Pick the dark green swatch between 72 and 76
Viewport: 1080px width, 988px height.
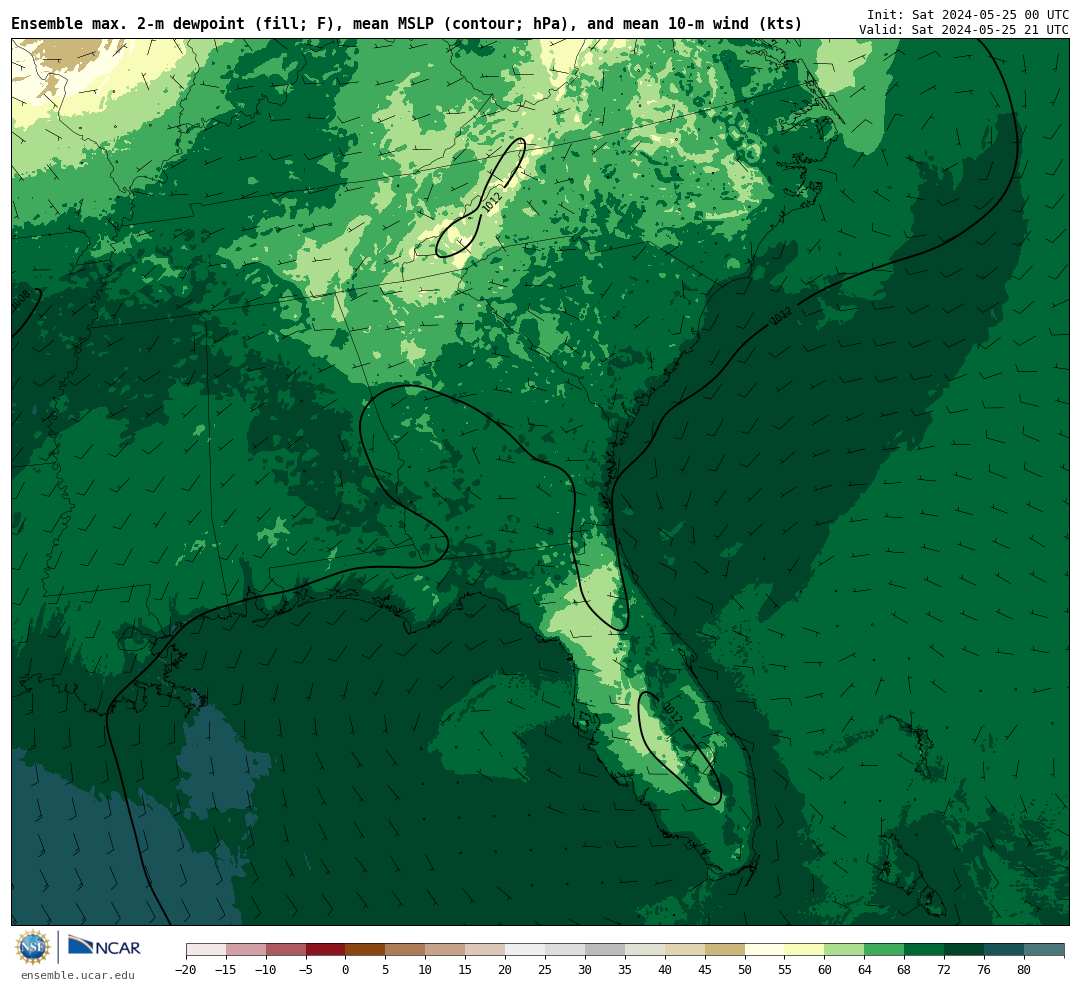click(x=964, y=950)
